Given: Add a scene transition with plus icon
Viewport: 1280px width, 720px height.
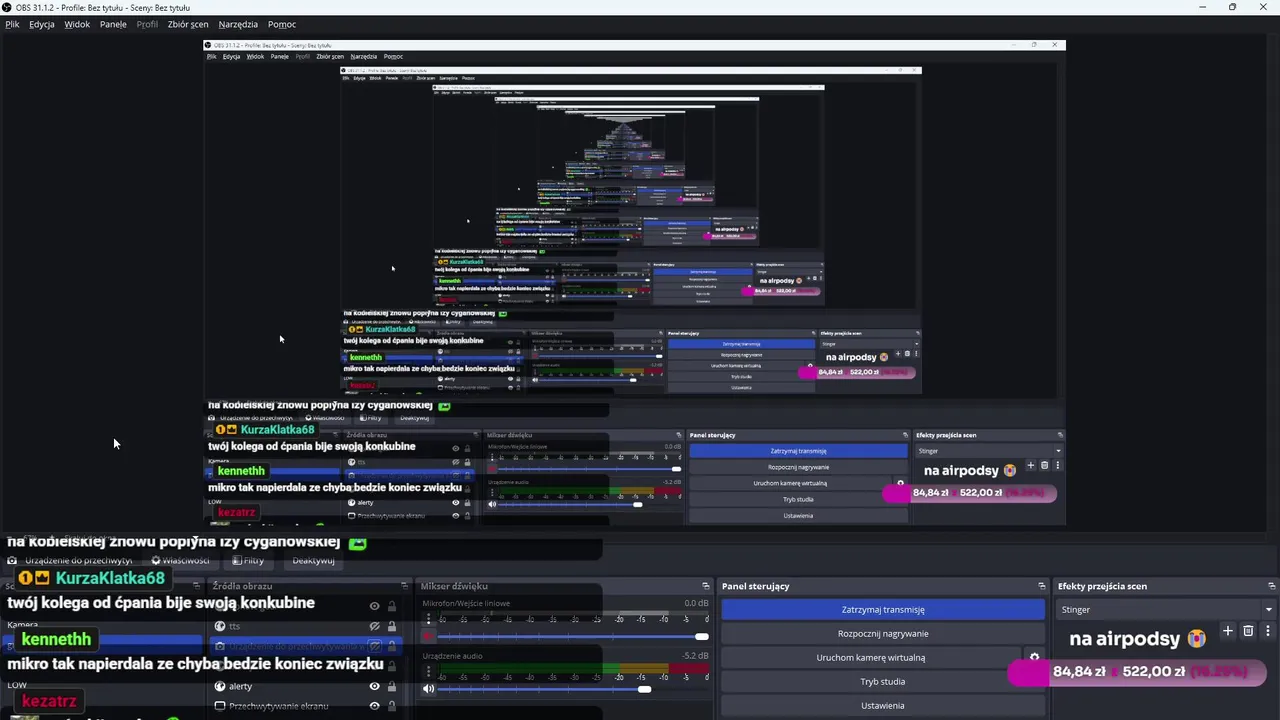Looking at the screenshot, I should pos(1228,631).
